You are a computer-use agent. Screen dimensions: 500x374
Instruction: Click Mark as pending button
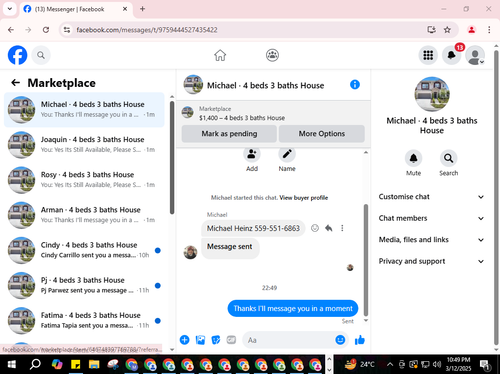point(229,134)
